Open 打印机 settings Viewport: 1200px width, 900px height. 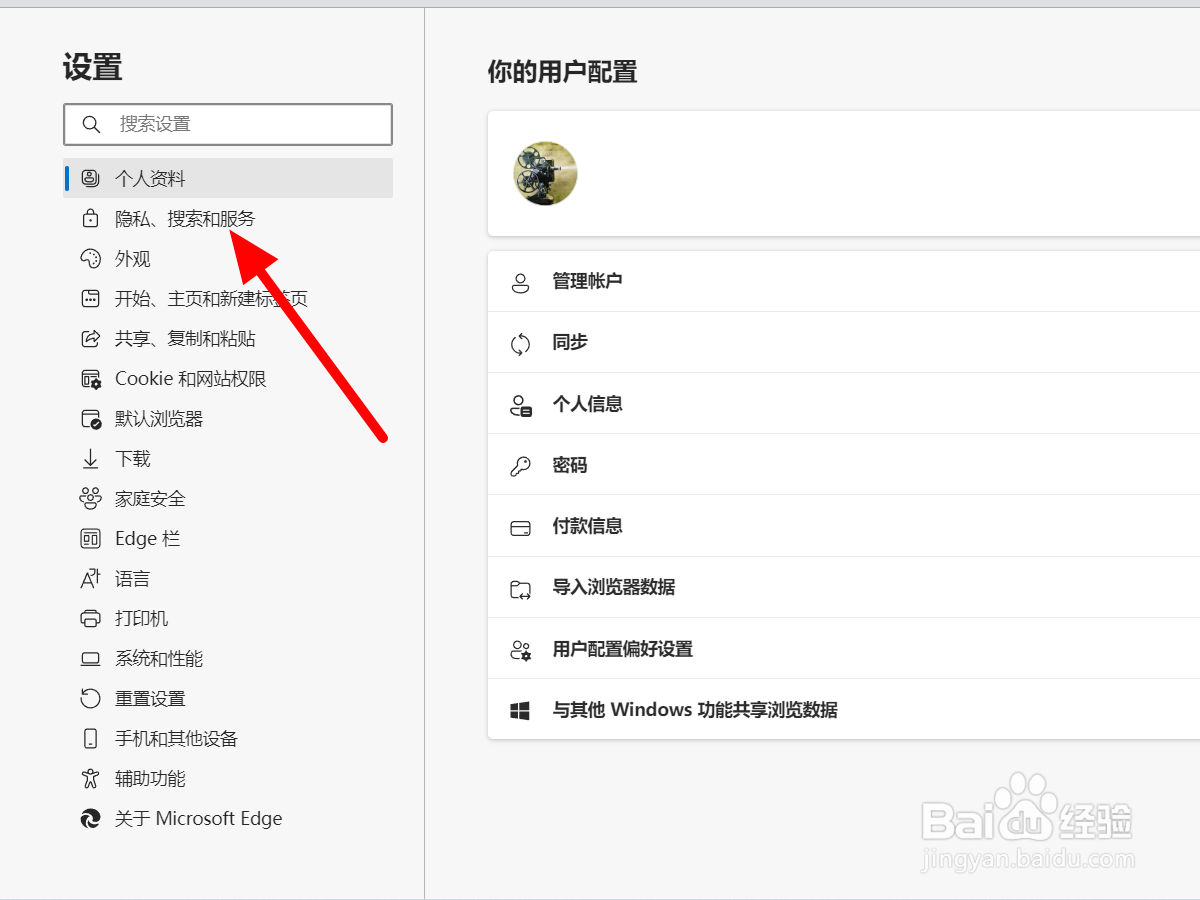click(x=228, y=619)
